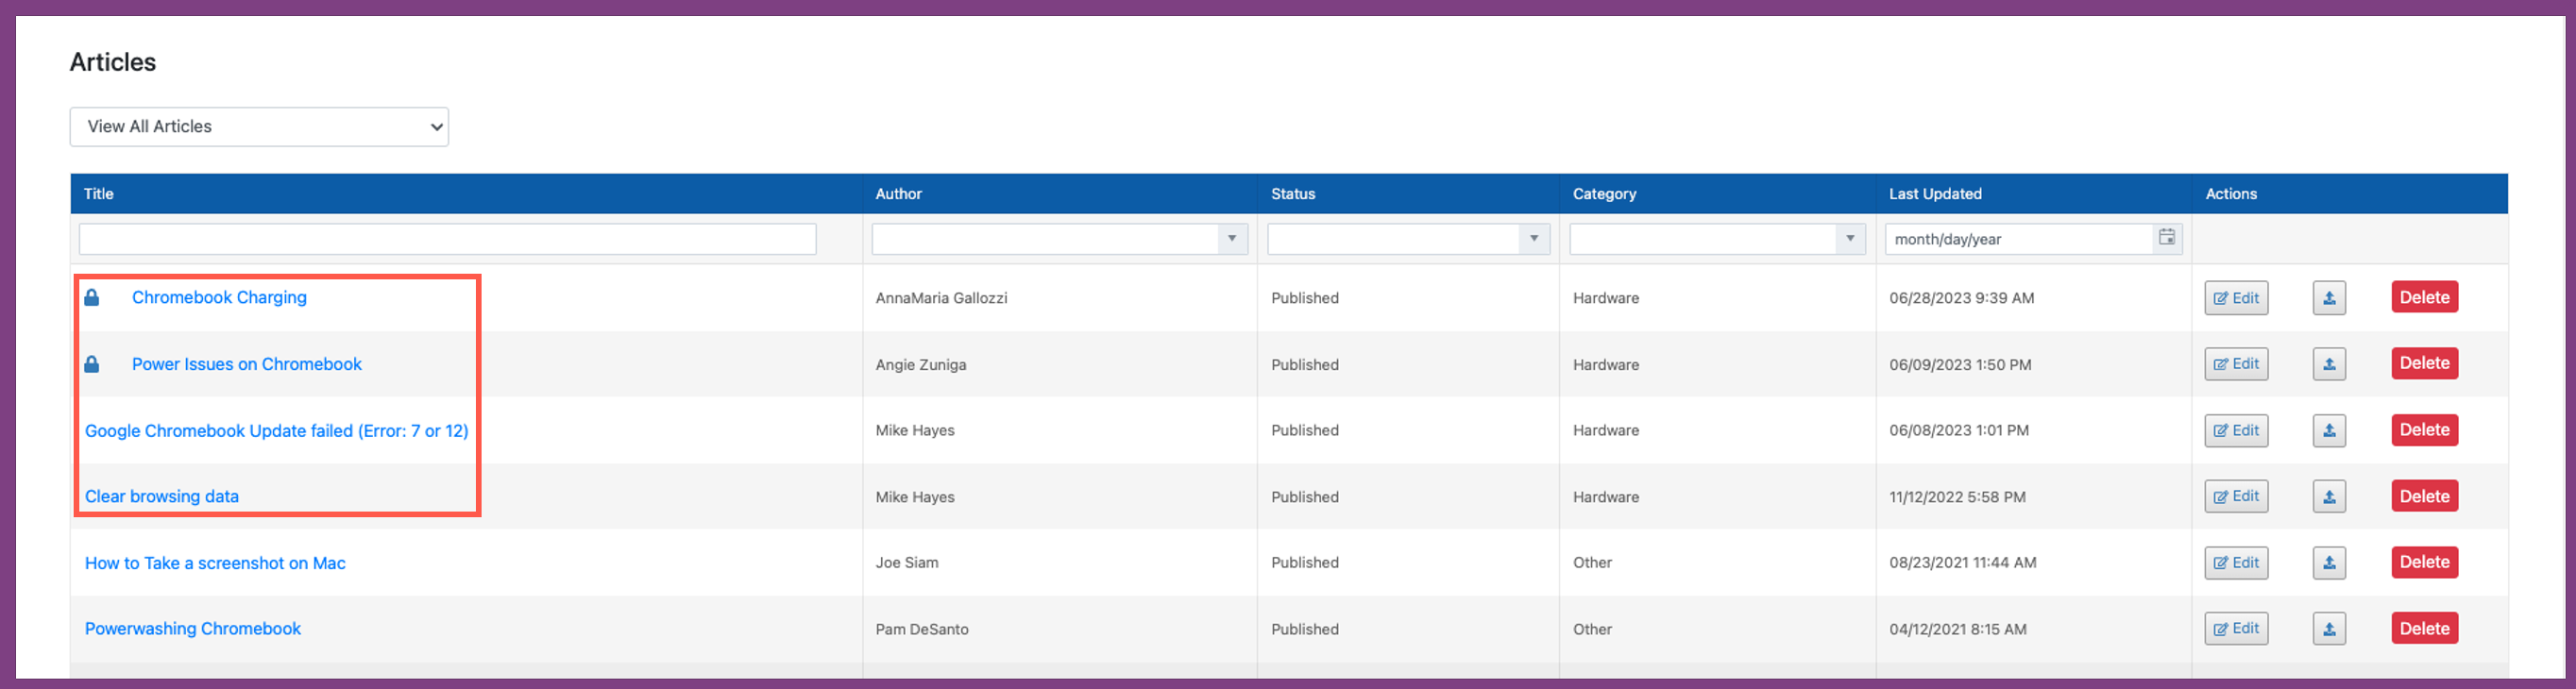The width and height of the screenshot is (2576, 689).
Task: Click upload icon for Chromebook Charging row
Action: coord(2329,298)
